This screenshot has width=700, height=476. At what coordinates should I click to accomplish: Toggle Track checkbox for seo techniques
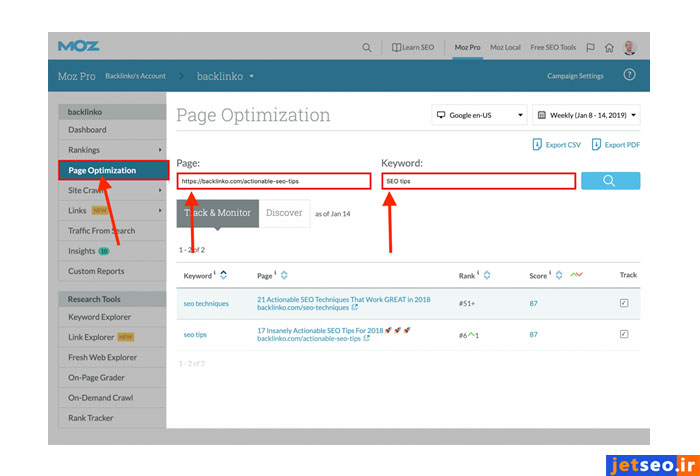[624, 303]
